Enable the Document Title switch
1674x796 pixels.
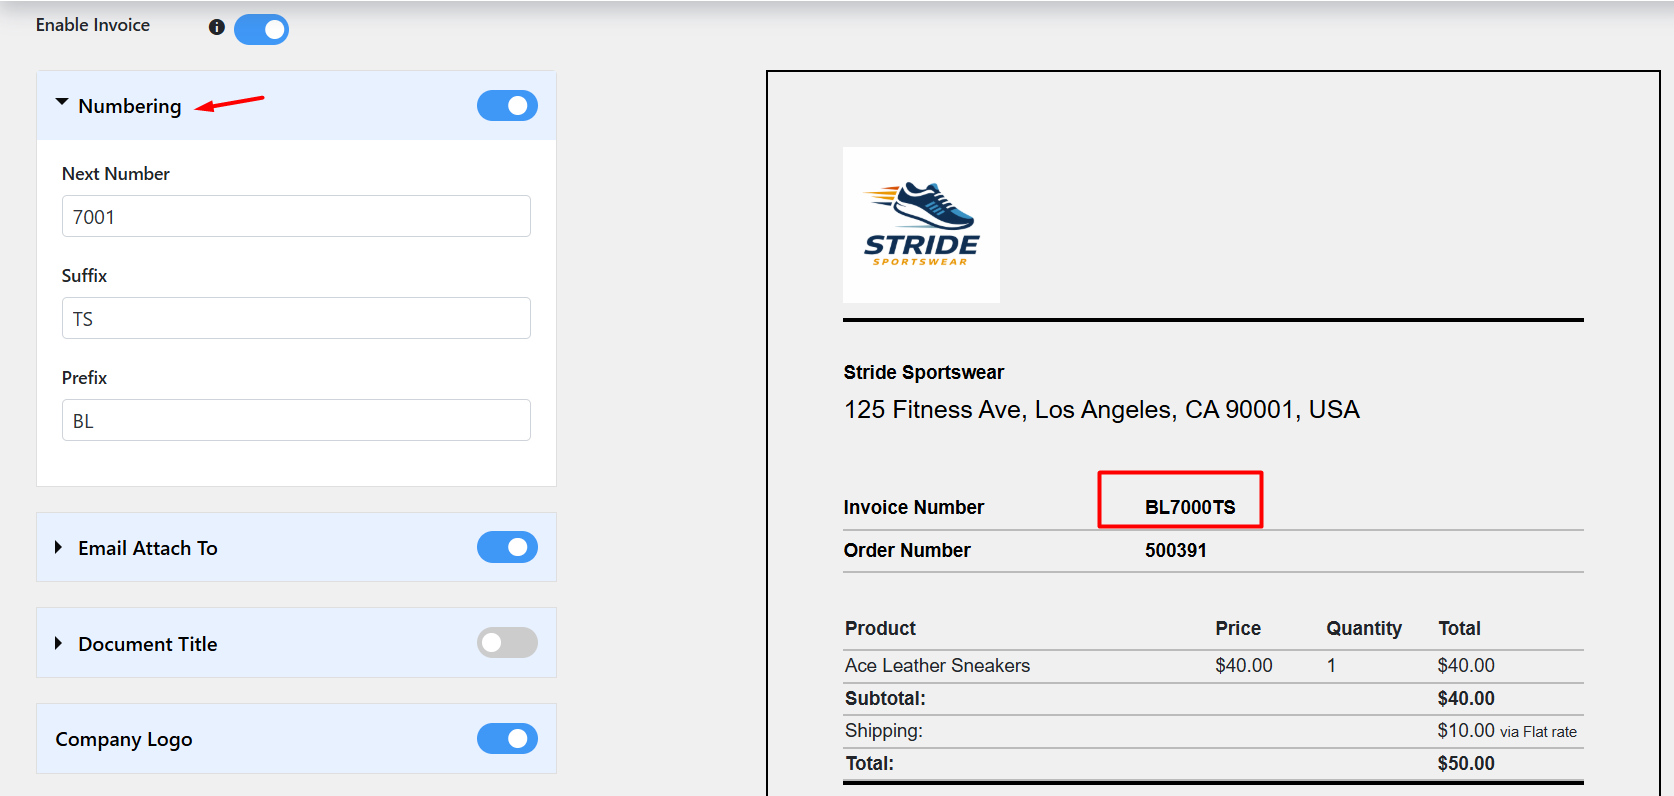point(507,642)
